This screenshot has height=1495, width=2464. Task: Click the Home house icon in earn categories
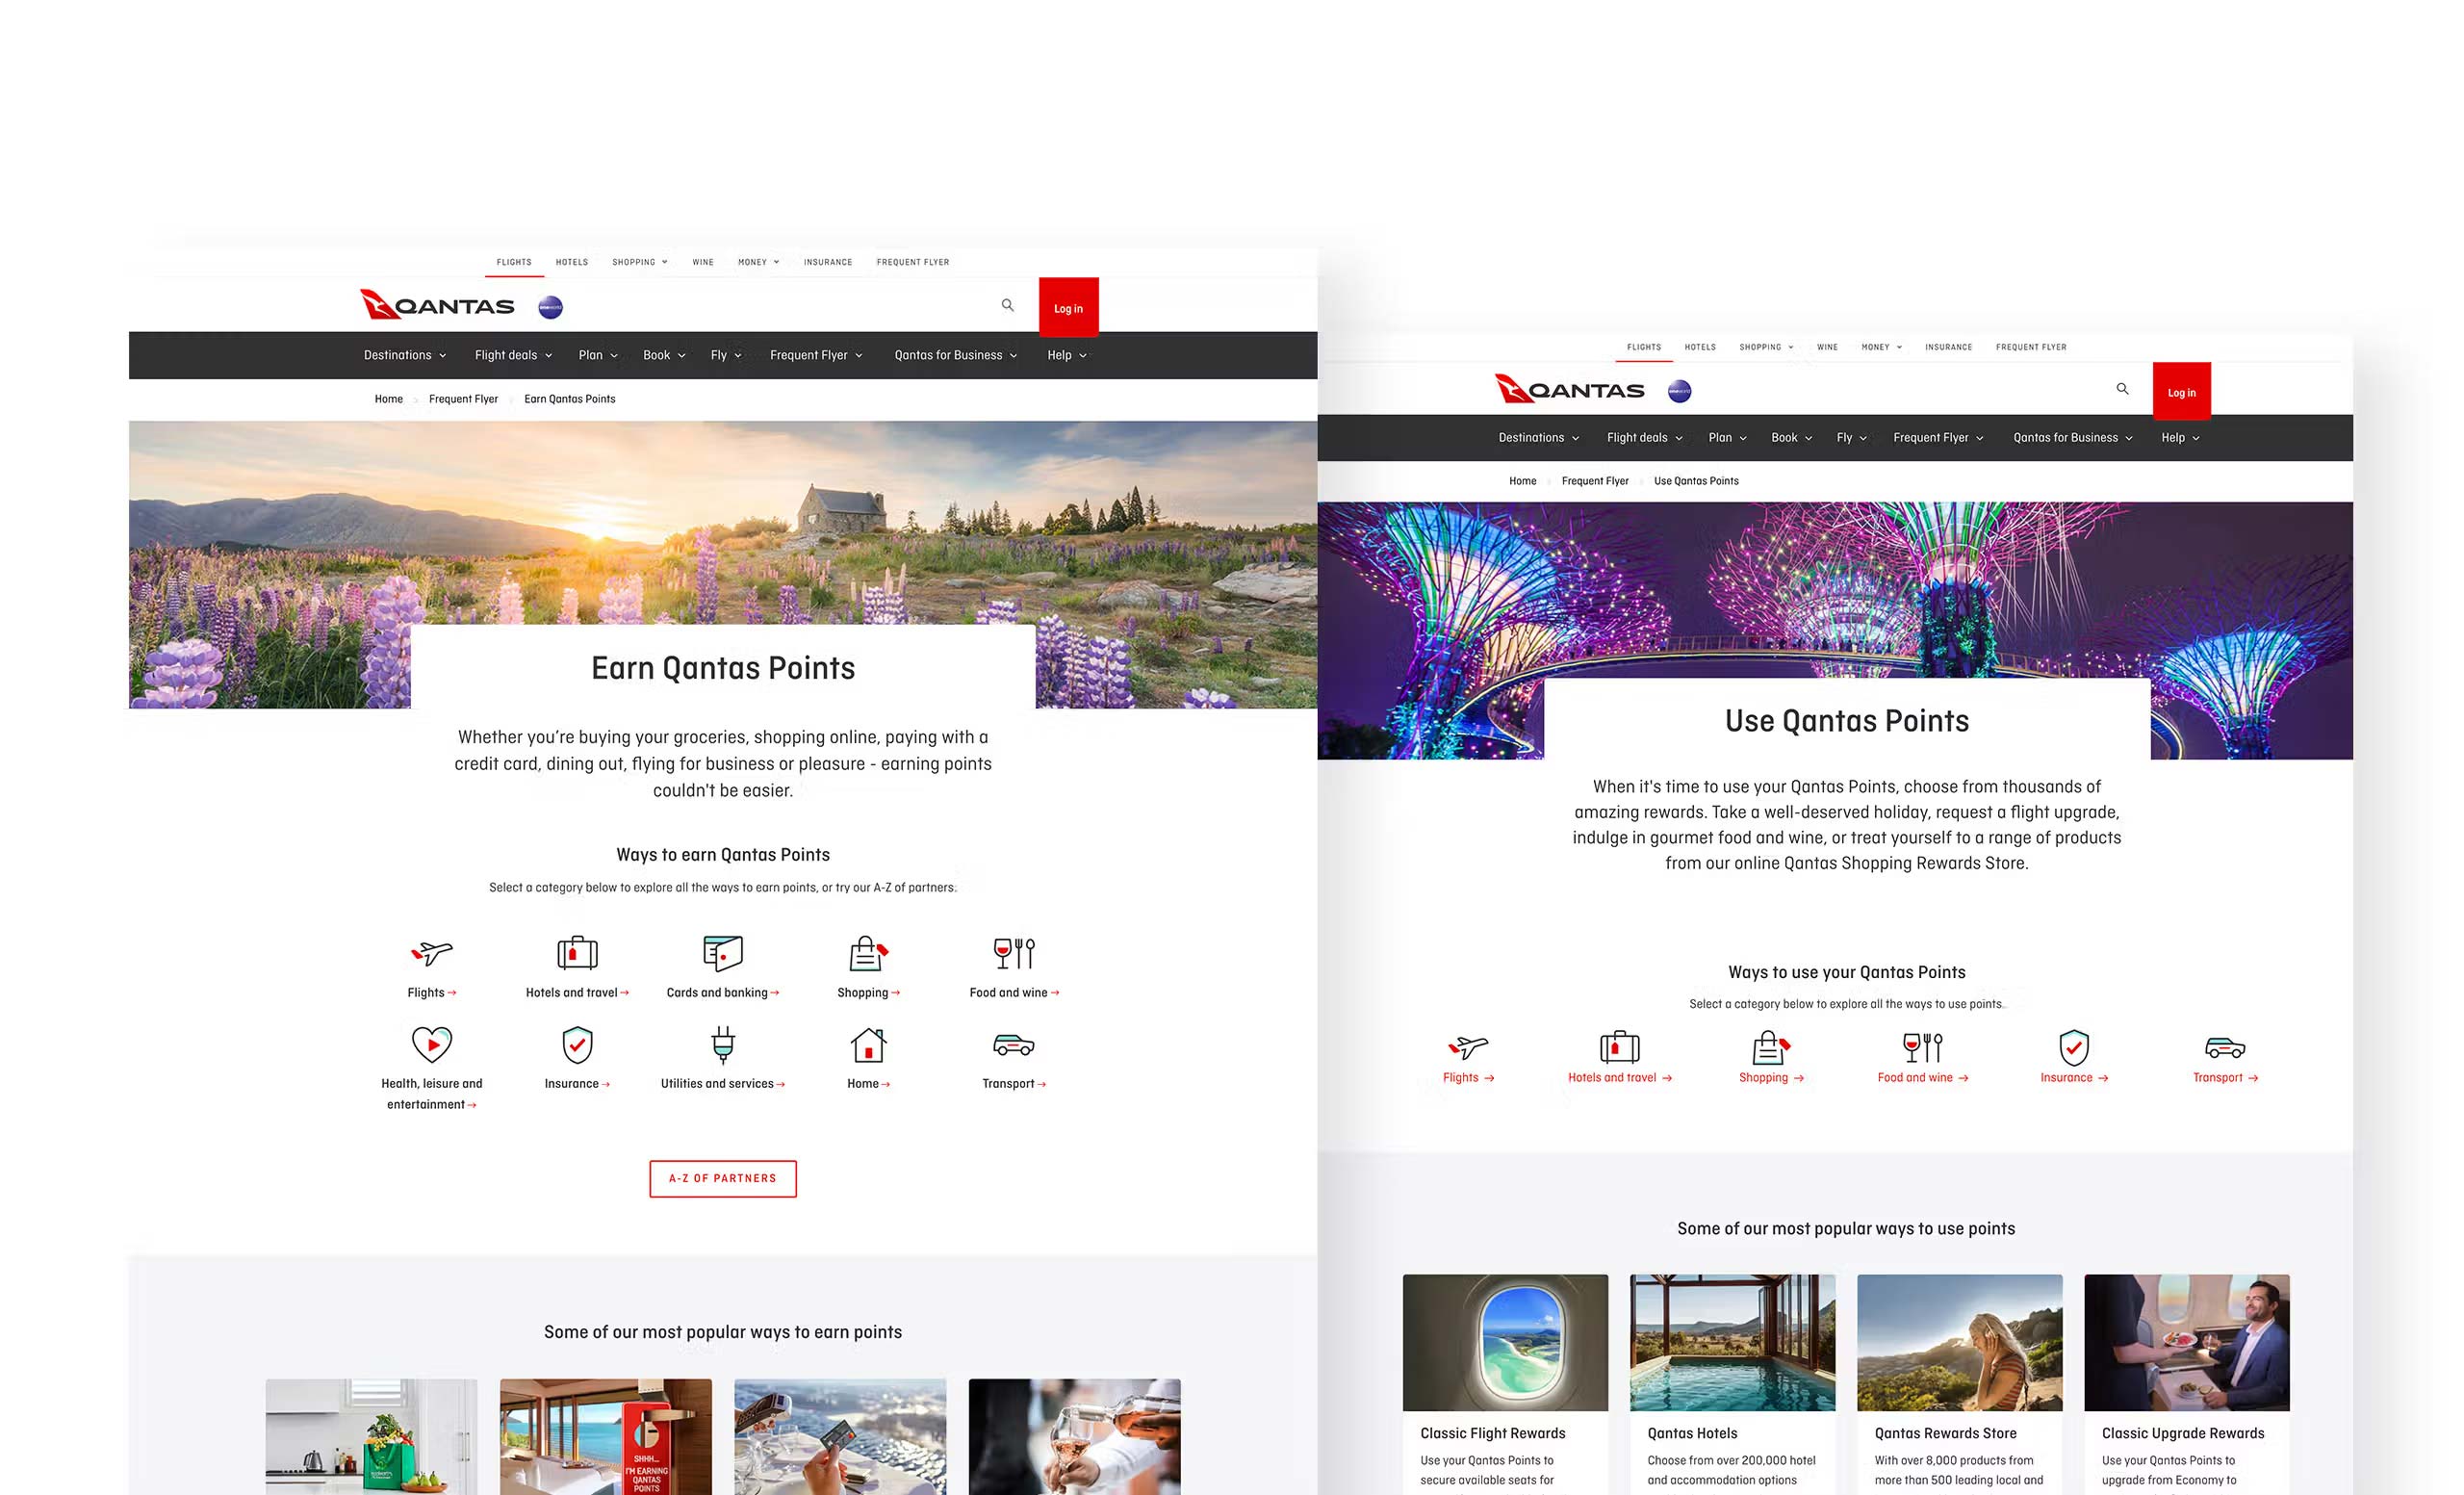click(x=868, y=1044)
